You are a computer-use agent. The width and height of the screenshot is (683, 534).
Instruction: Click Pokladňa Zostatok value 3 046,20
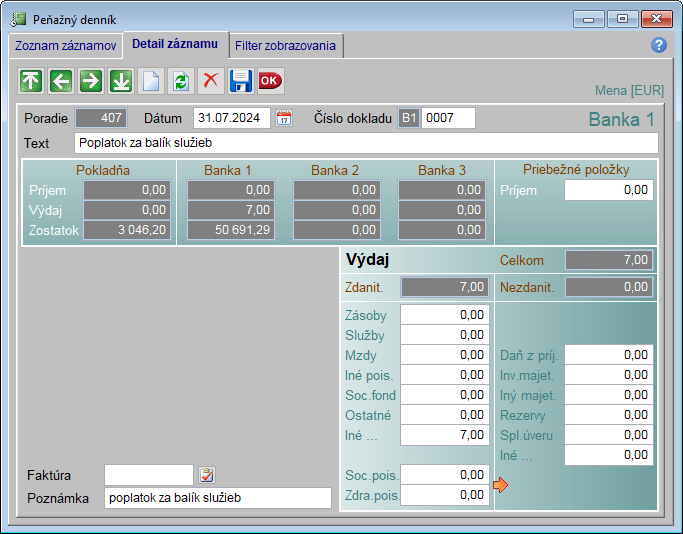[x=127, y=230]
